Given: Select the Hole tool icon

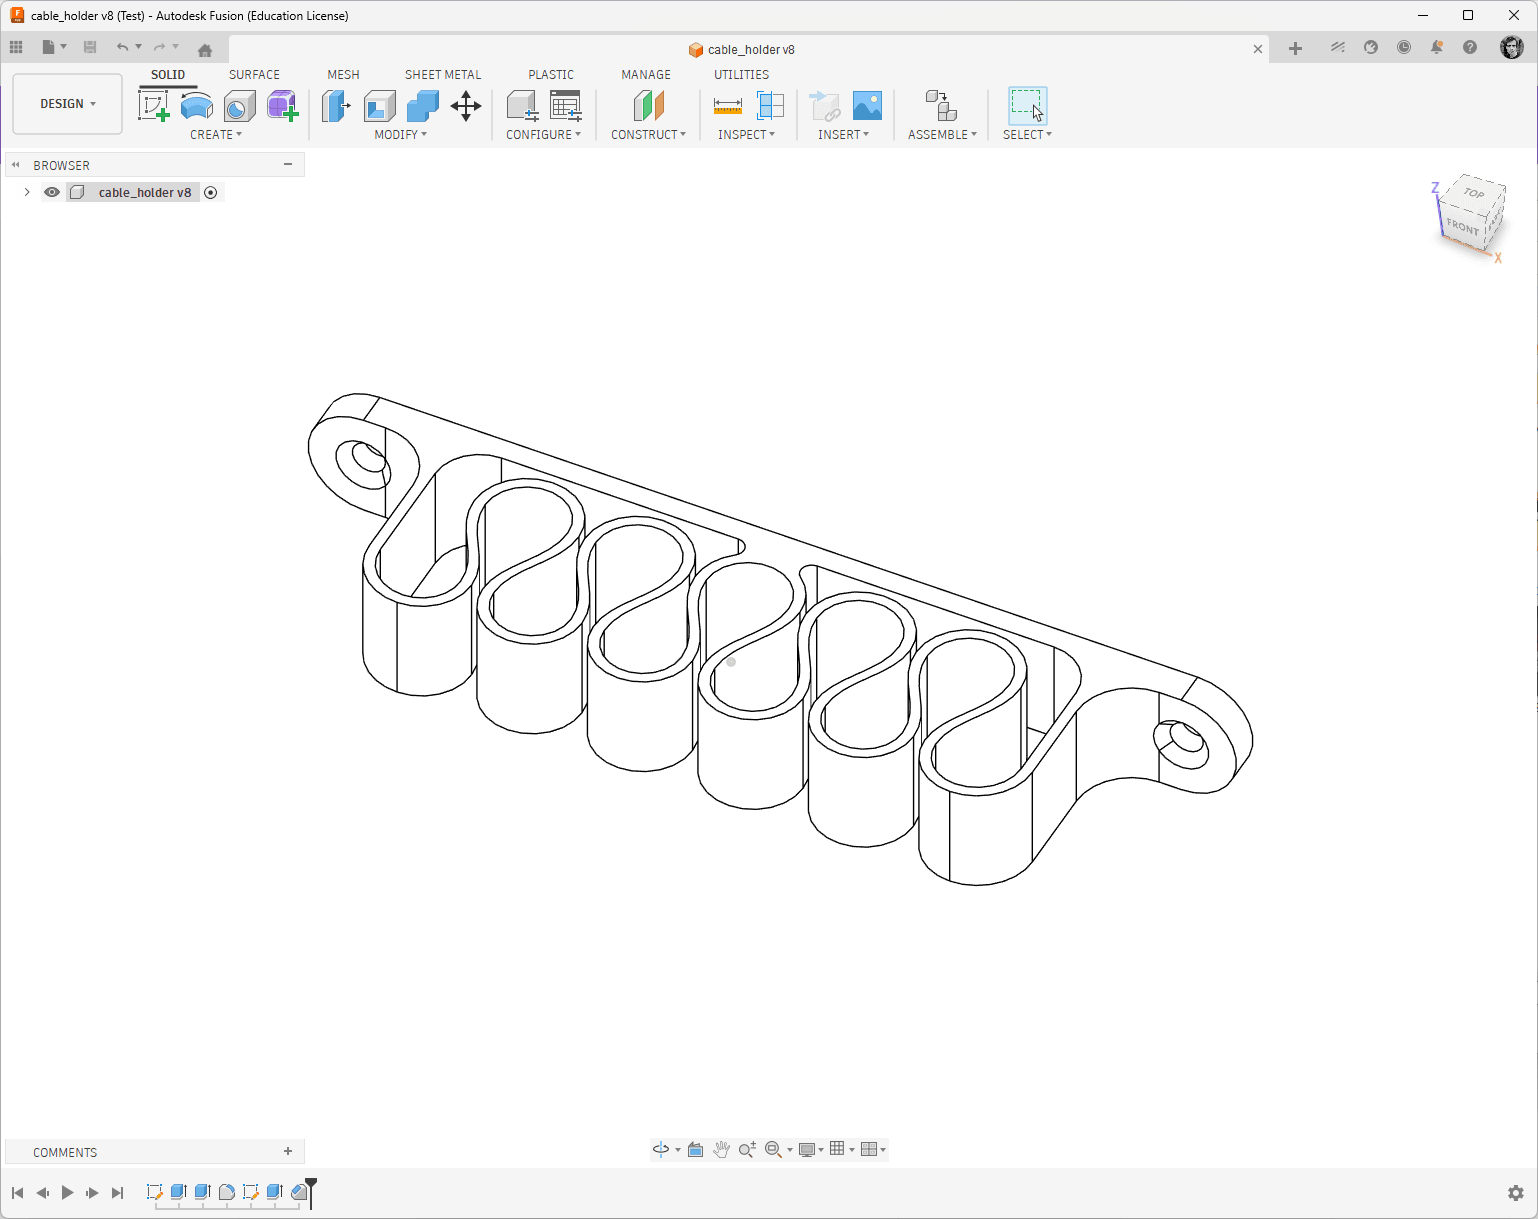Looking at the screenshot, I should [239, 105].
